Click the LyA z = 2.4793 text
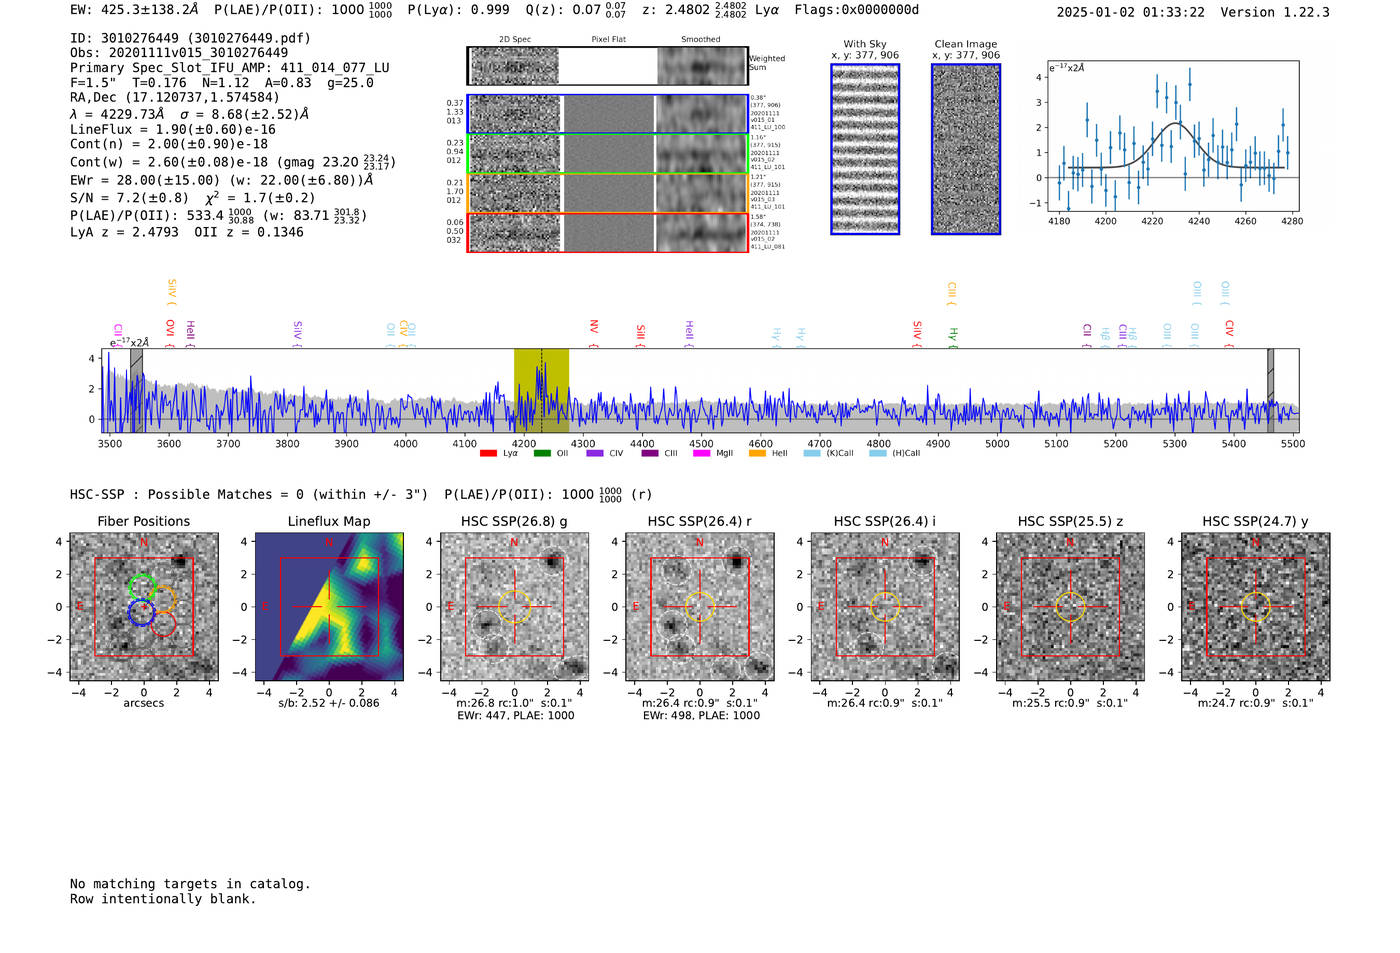The height and width of the screenshot is (953, 1400). click(x=124, y=232)
